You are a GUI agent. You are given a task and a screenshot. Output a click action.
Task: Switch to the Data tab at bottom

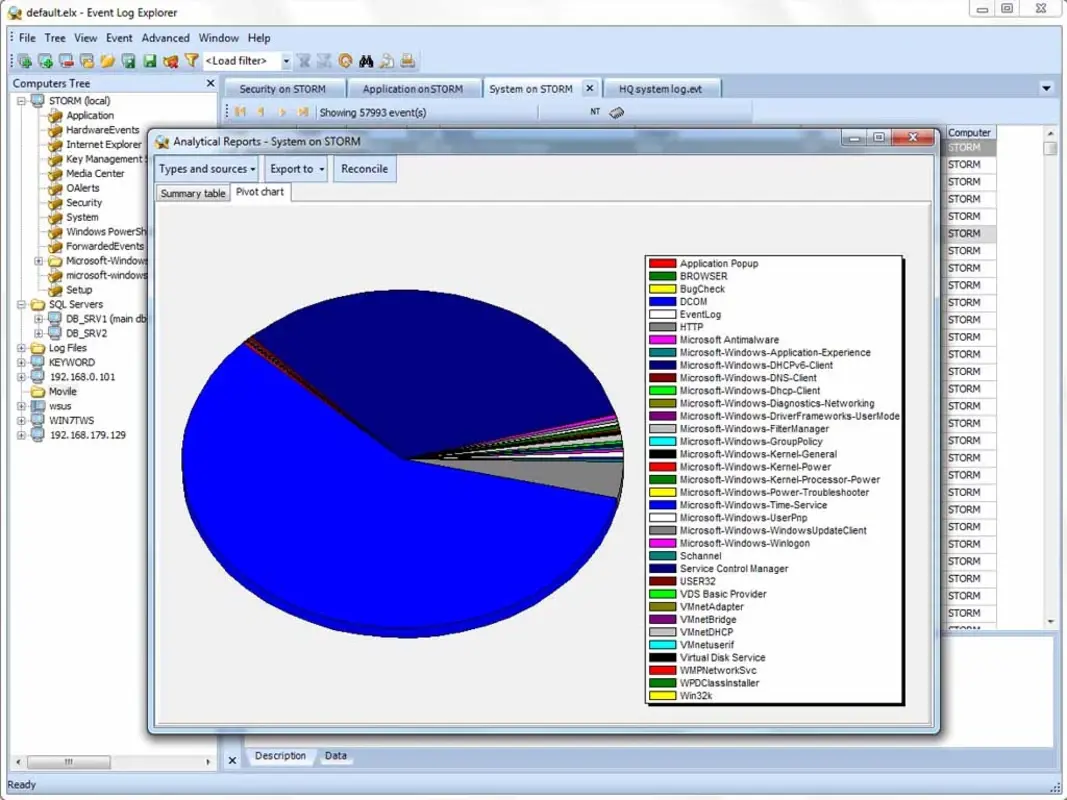[336, 756]
